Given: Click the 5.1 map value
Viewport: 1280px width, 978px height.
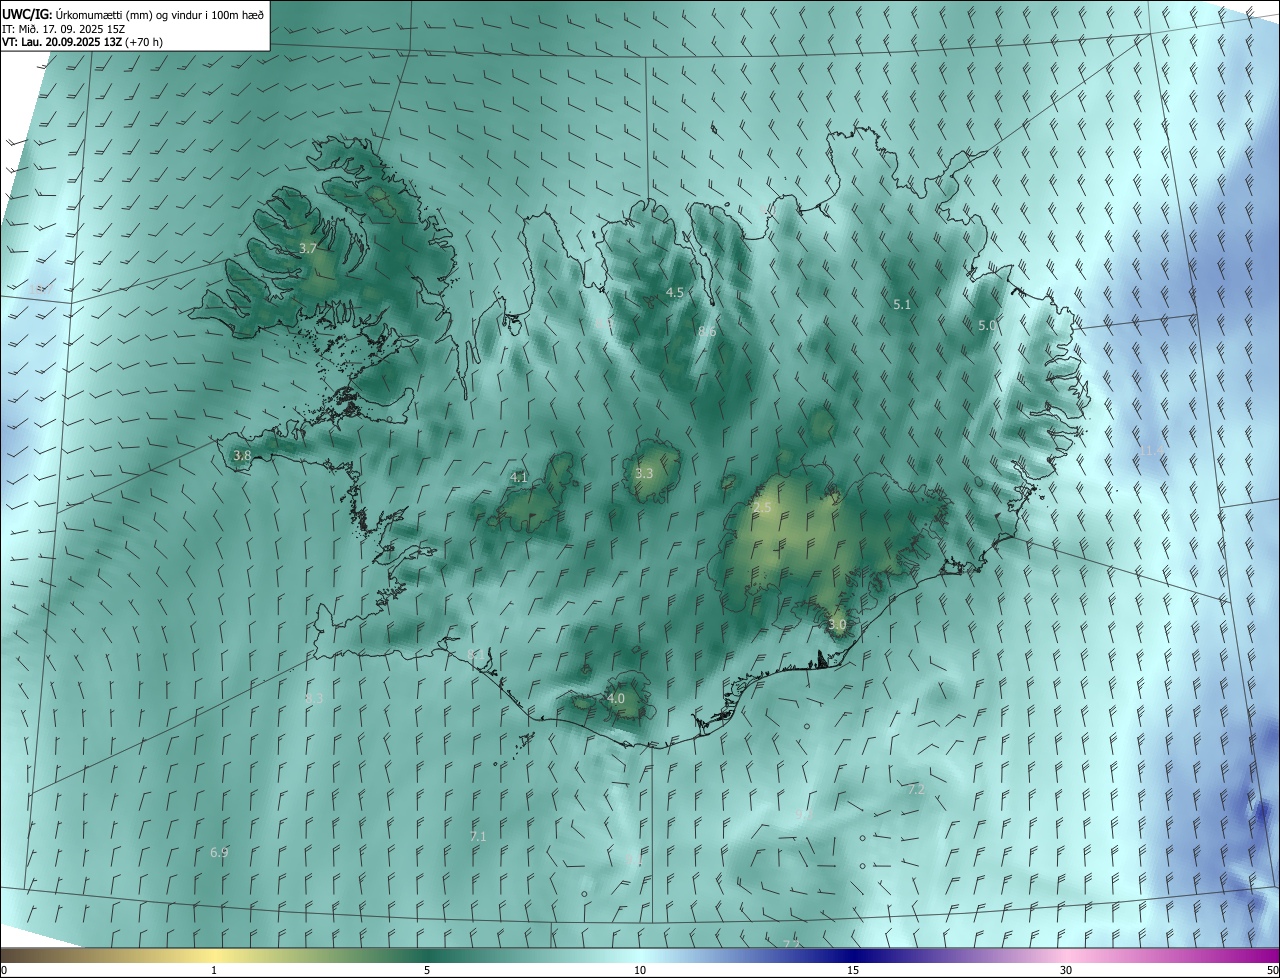Looking at the screenshot, I should click(x=902, y=304).
